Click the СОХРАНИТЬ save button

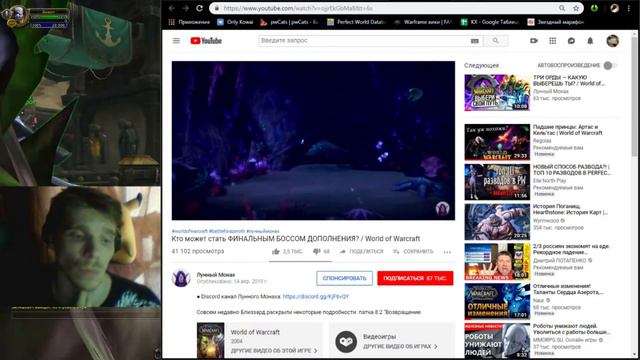tap(413, 251)
